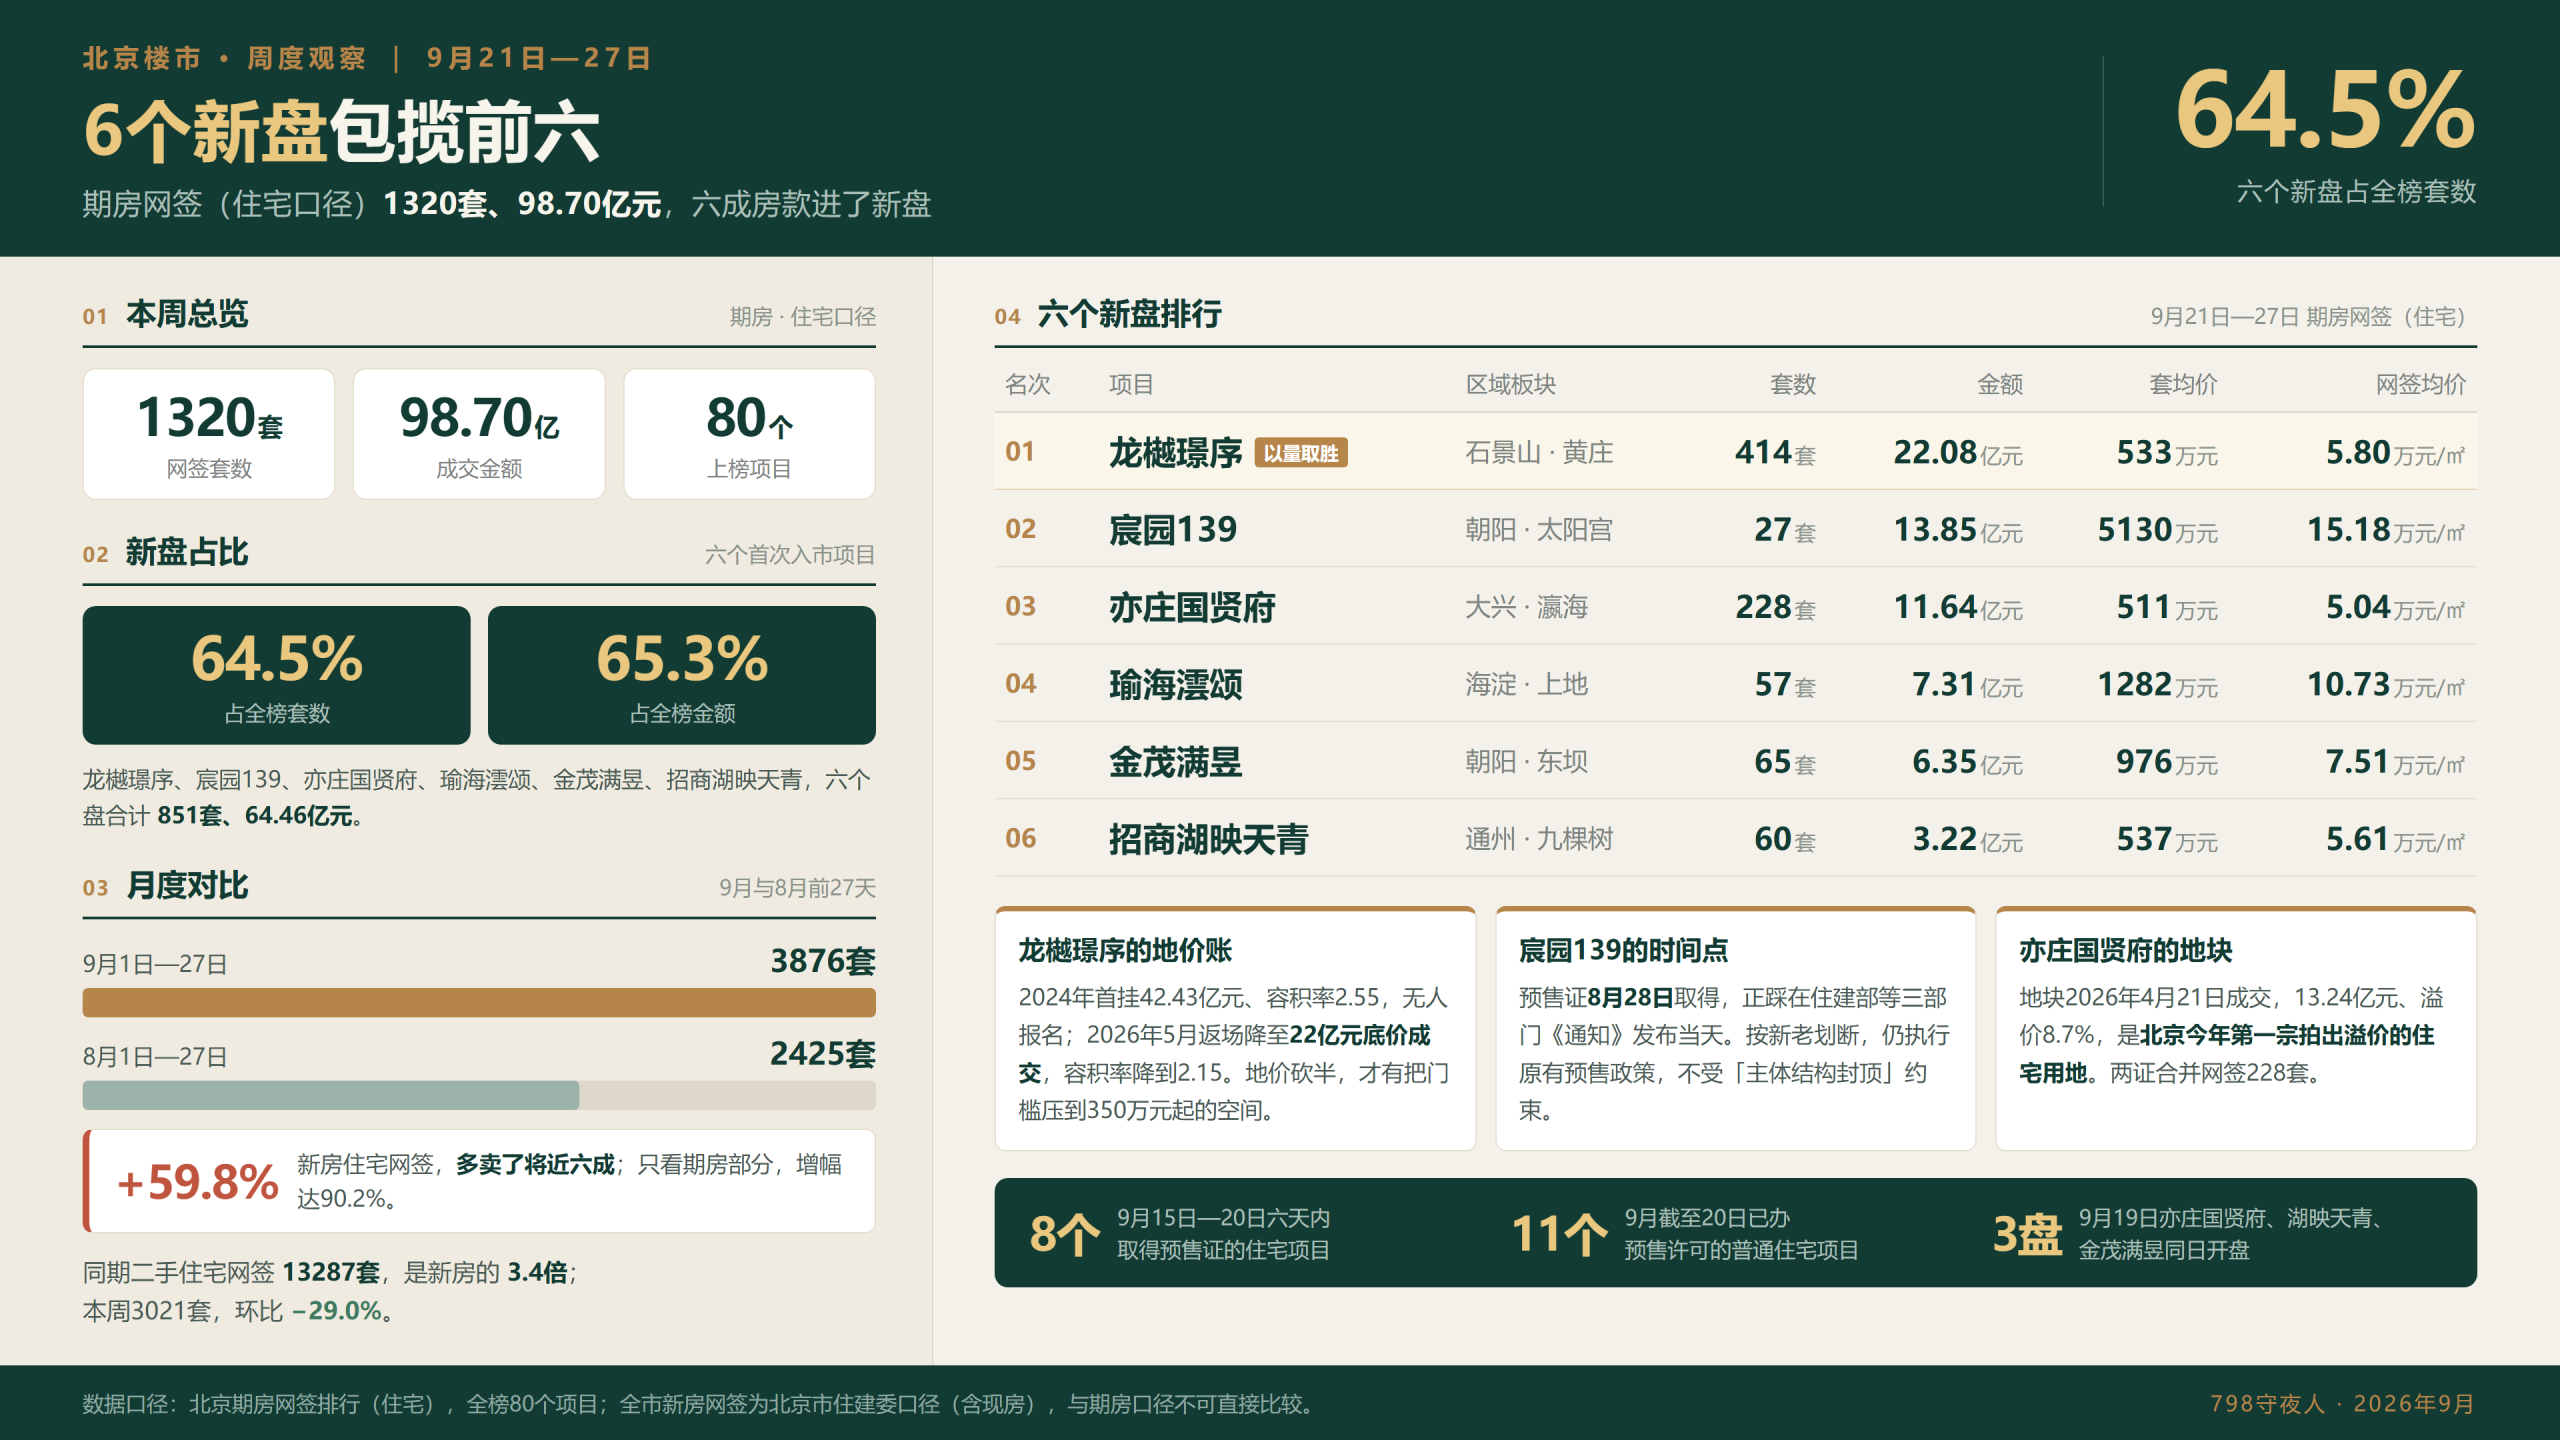The height and width of the screenshot is (1440, 2560).
Task: Select the 瑜海澐颂 project name
Action: click(1175, 684)
